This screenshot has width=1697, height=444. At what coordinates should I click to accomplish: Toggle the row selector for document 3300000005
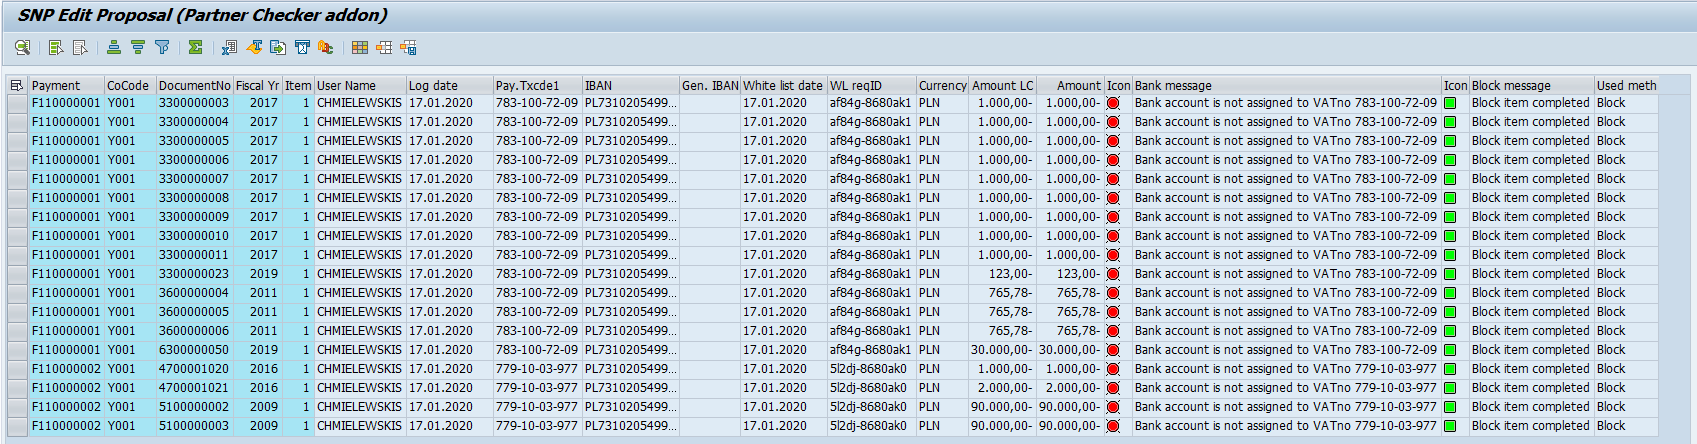pos(17,141)
